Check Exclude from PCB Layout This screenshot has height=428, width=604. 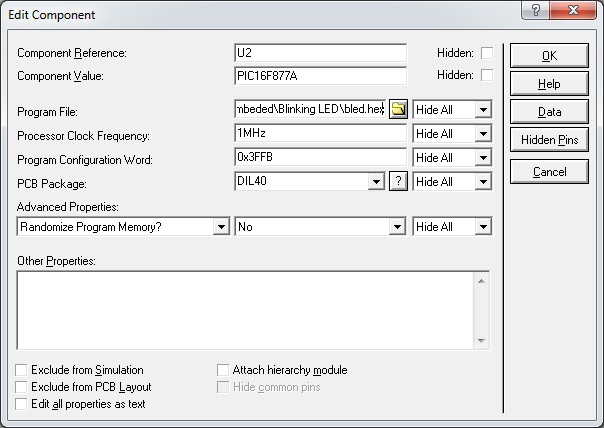click(x=22, y=387)
